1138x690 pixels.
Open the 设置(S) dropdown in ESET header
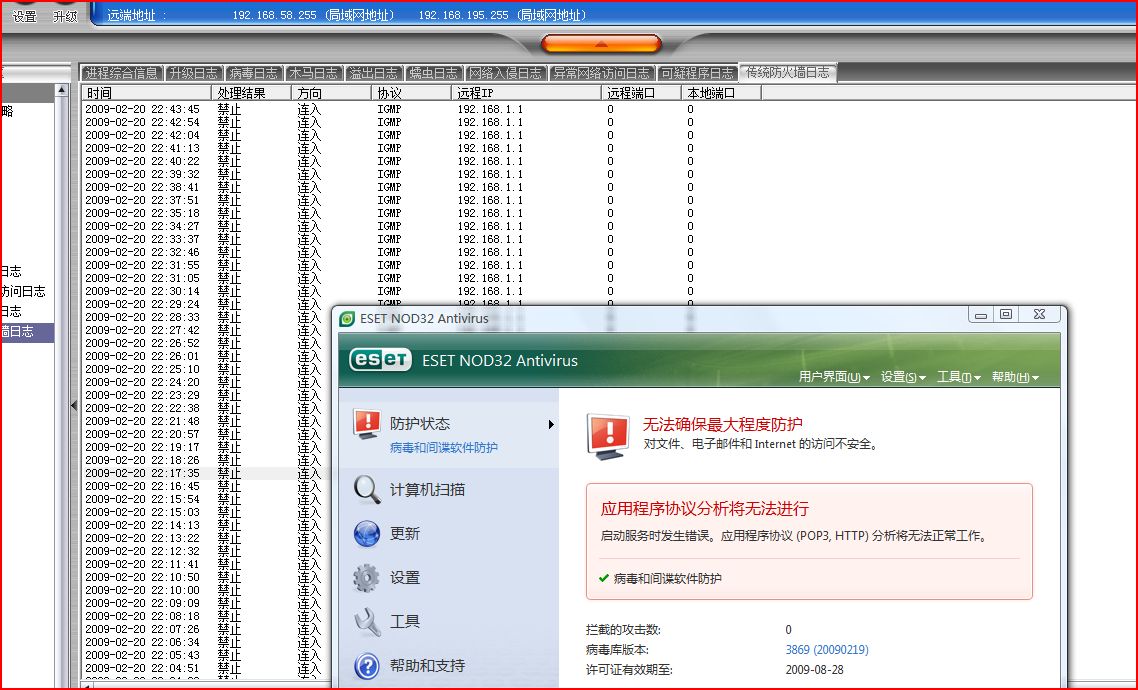tap(903, 377)
